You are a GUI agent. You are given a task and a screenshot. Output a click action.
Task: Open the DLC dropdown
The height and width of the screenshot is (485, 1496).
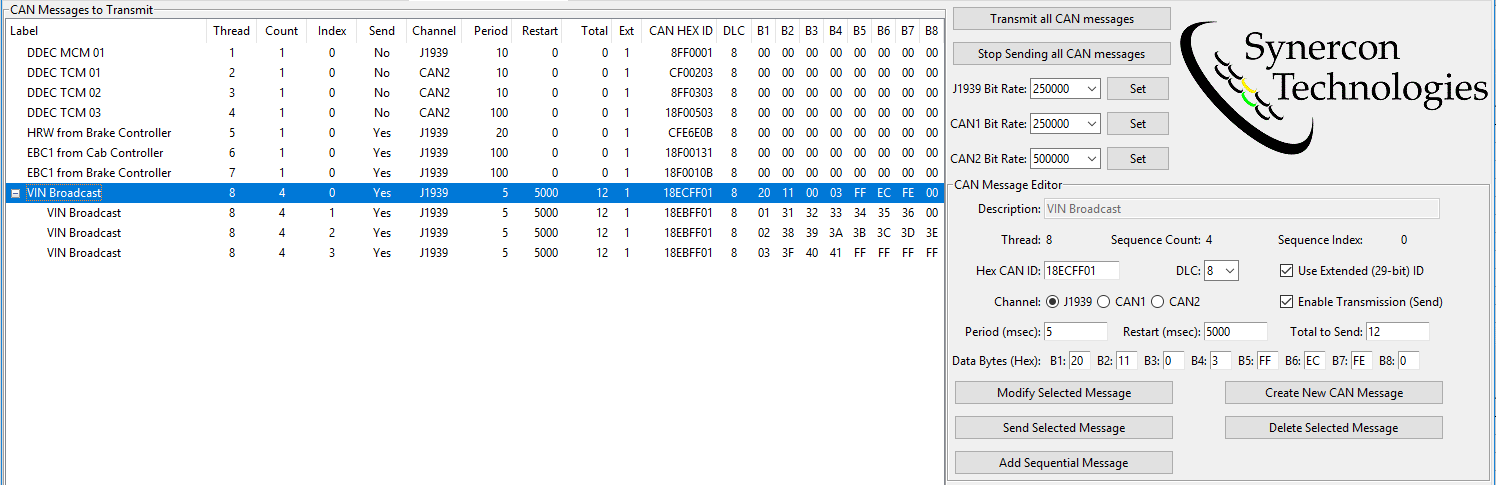tap(1229, 271)
